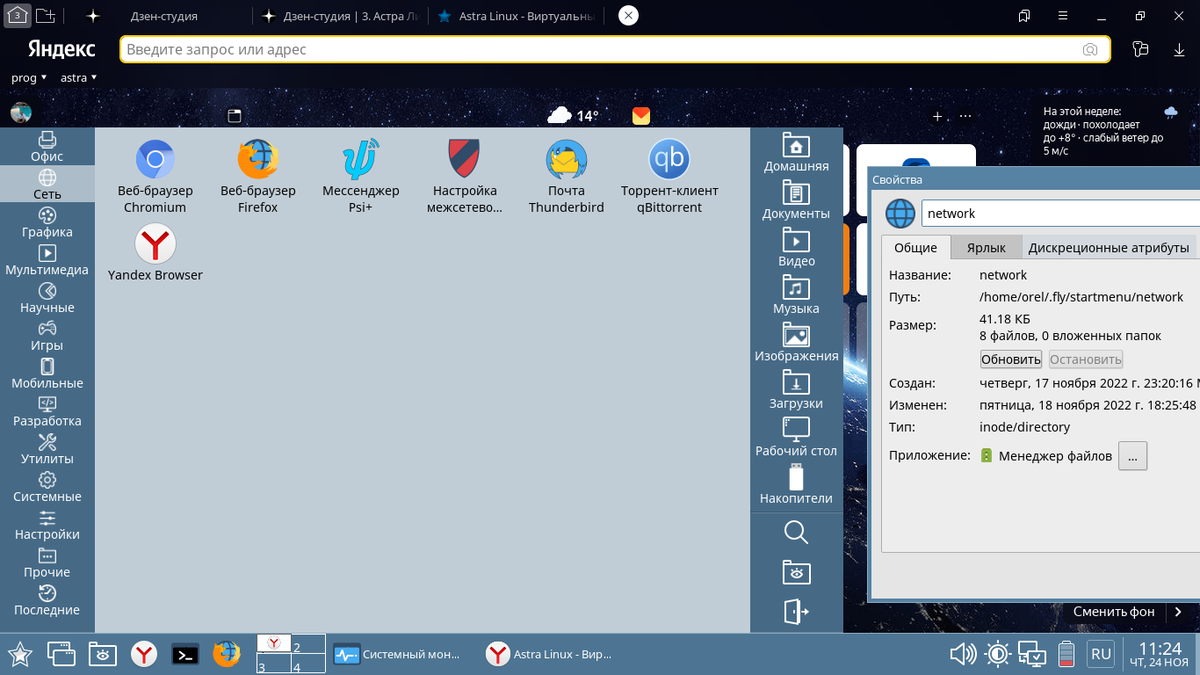Screen dimensions: 1200x675
Task: Open the star start menu button on taskbar
Action: point(20,655)
